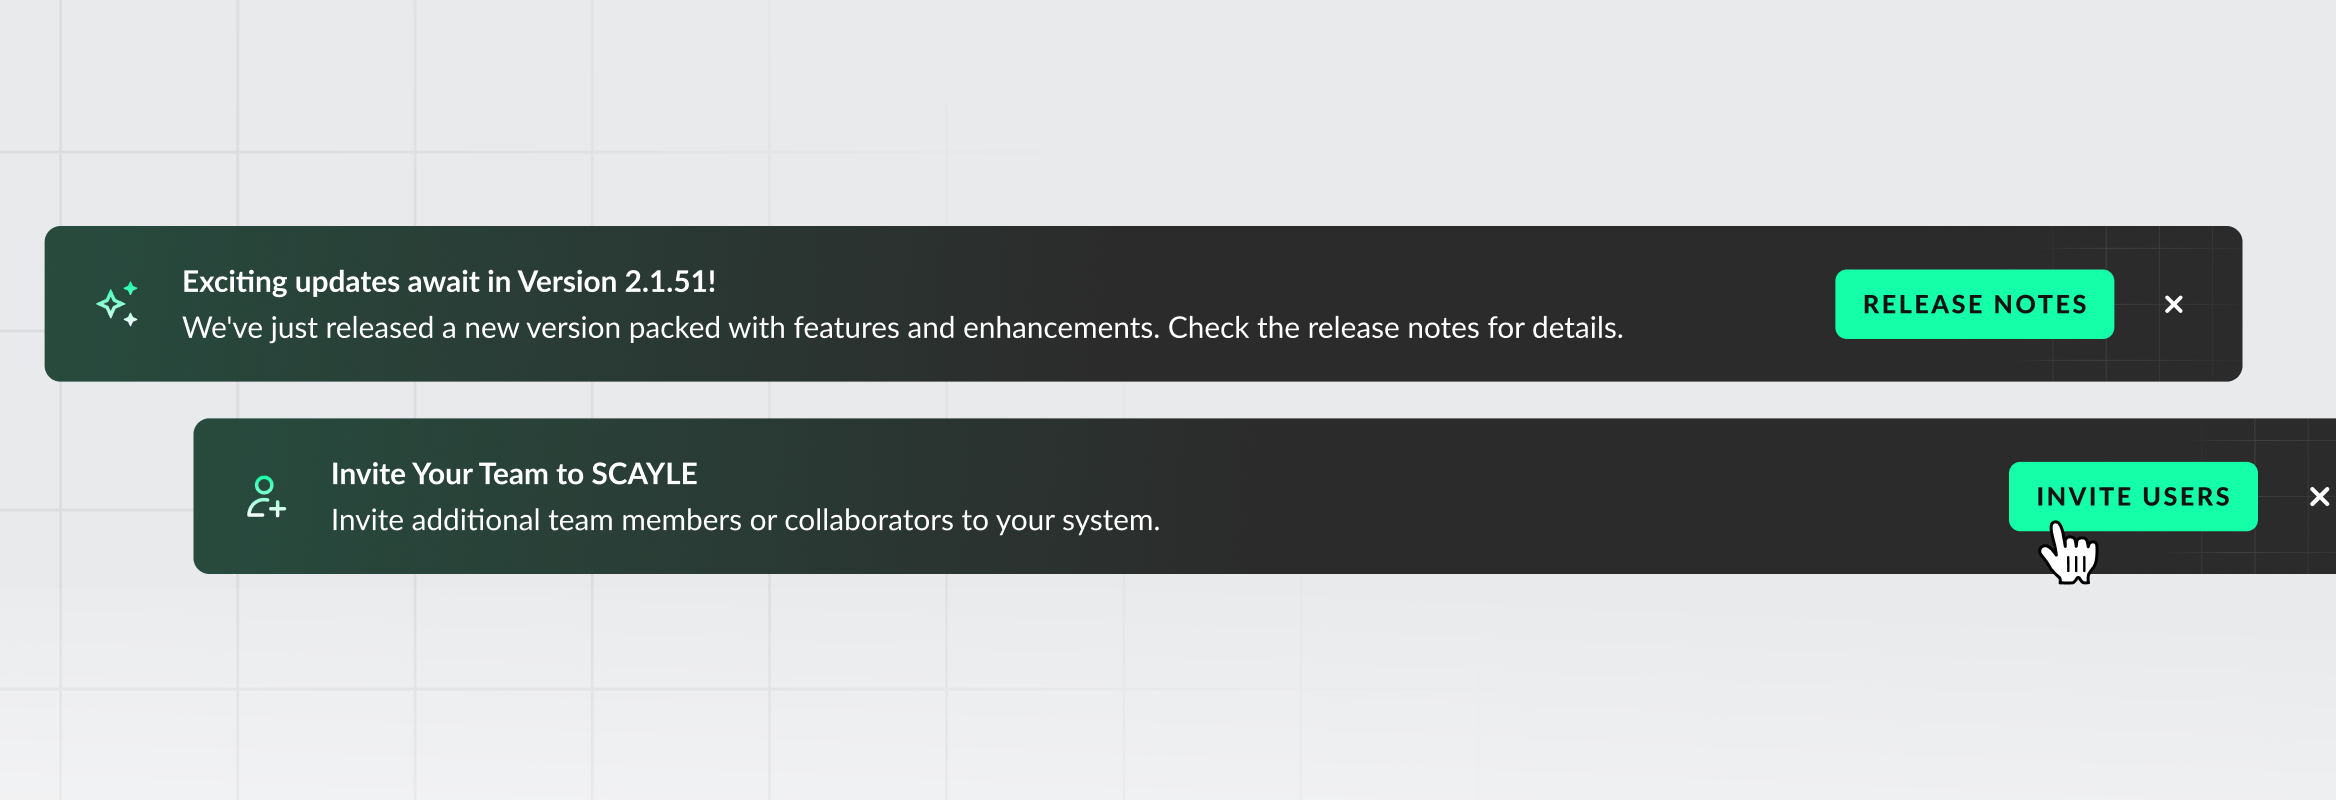2336x800 pixels.
Task: Click empty space between update text and Release Notes
Action: [1730, 304]
